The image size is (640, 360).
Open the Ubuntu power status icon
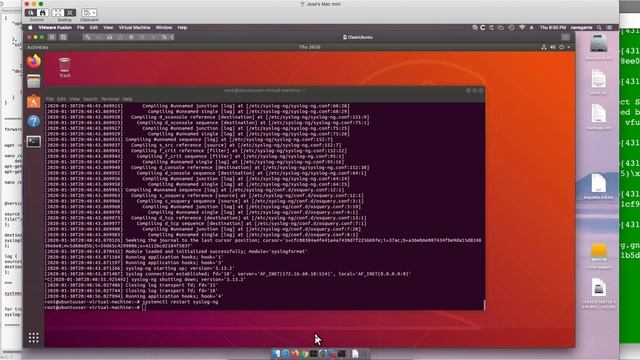[562, 47]
